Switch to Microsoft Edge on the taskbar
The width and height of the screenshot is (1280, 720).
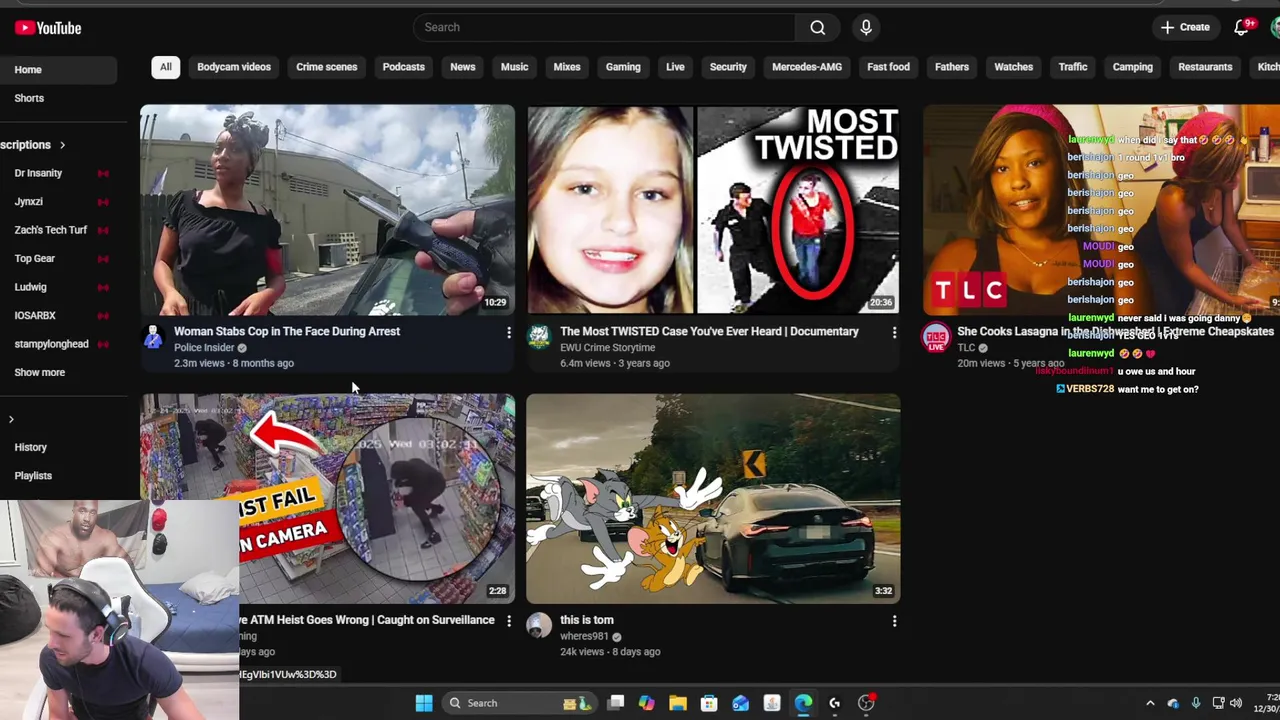click(x=803, y=703)
